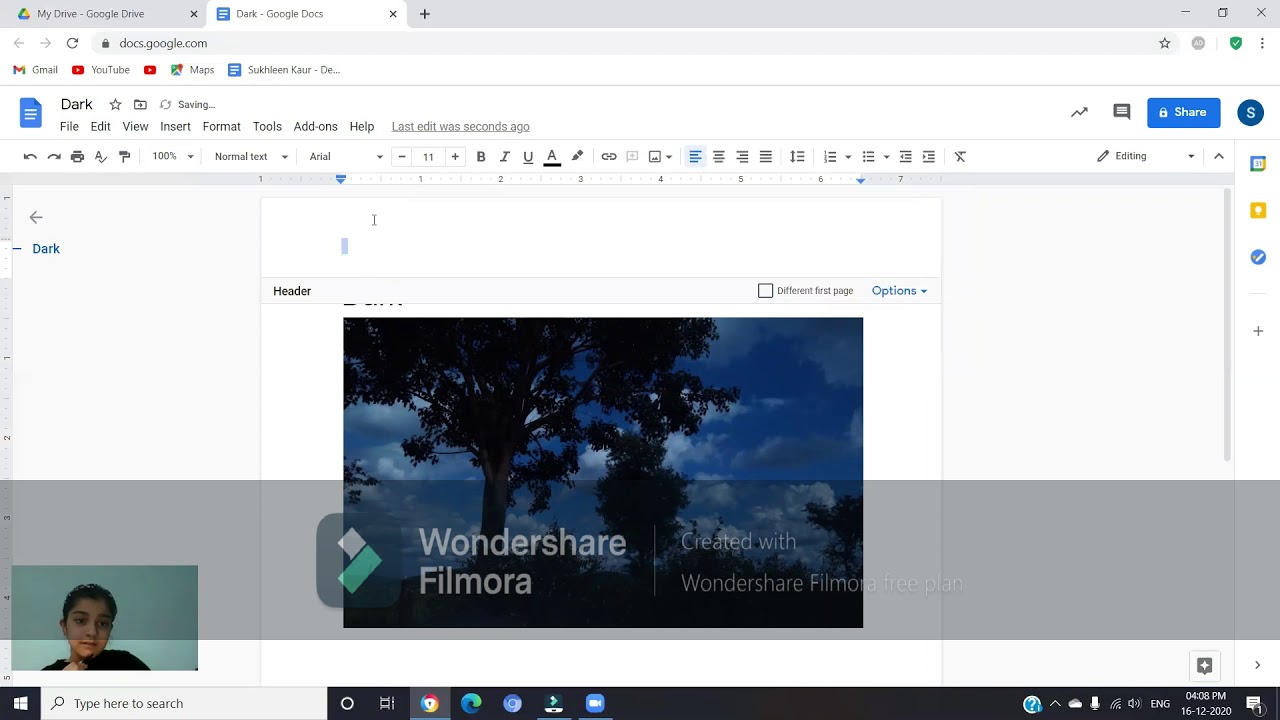This screenshot has width=1280, height=720.
Task: Click the Bulleted list icon
Action: (868, 156)
